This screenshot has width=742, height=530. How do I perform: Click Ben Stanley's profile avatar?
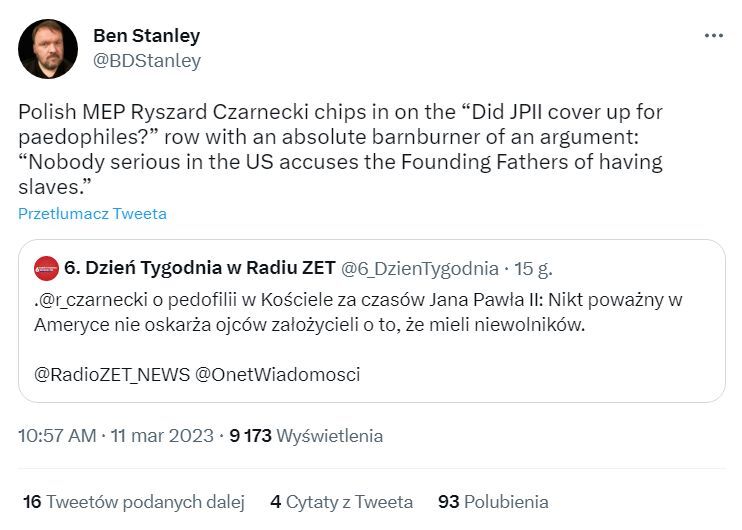(x=48, y=49)
